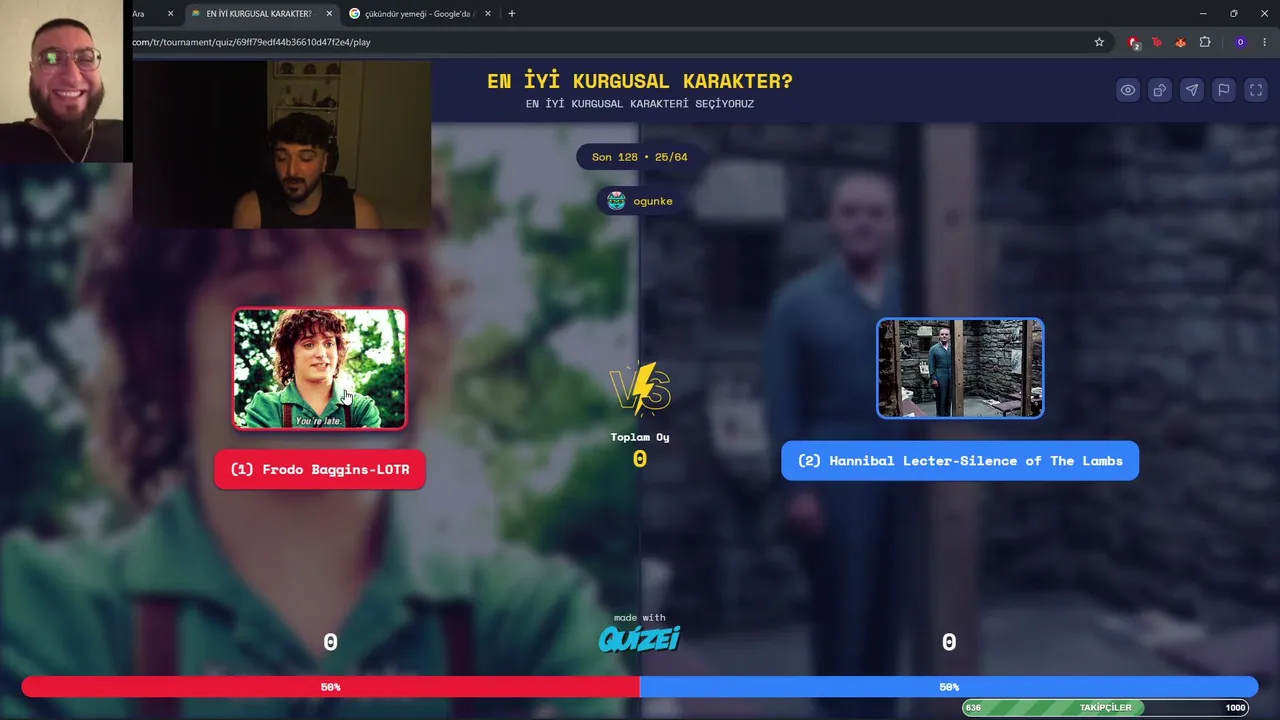Minimize the Chrome window

point(1203,14)
